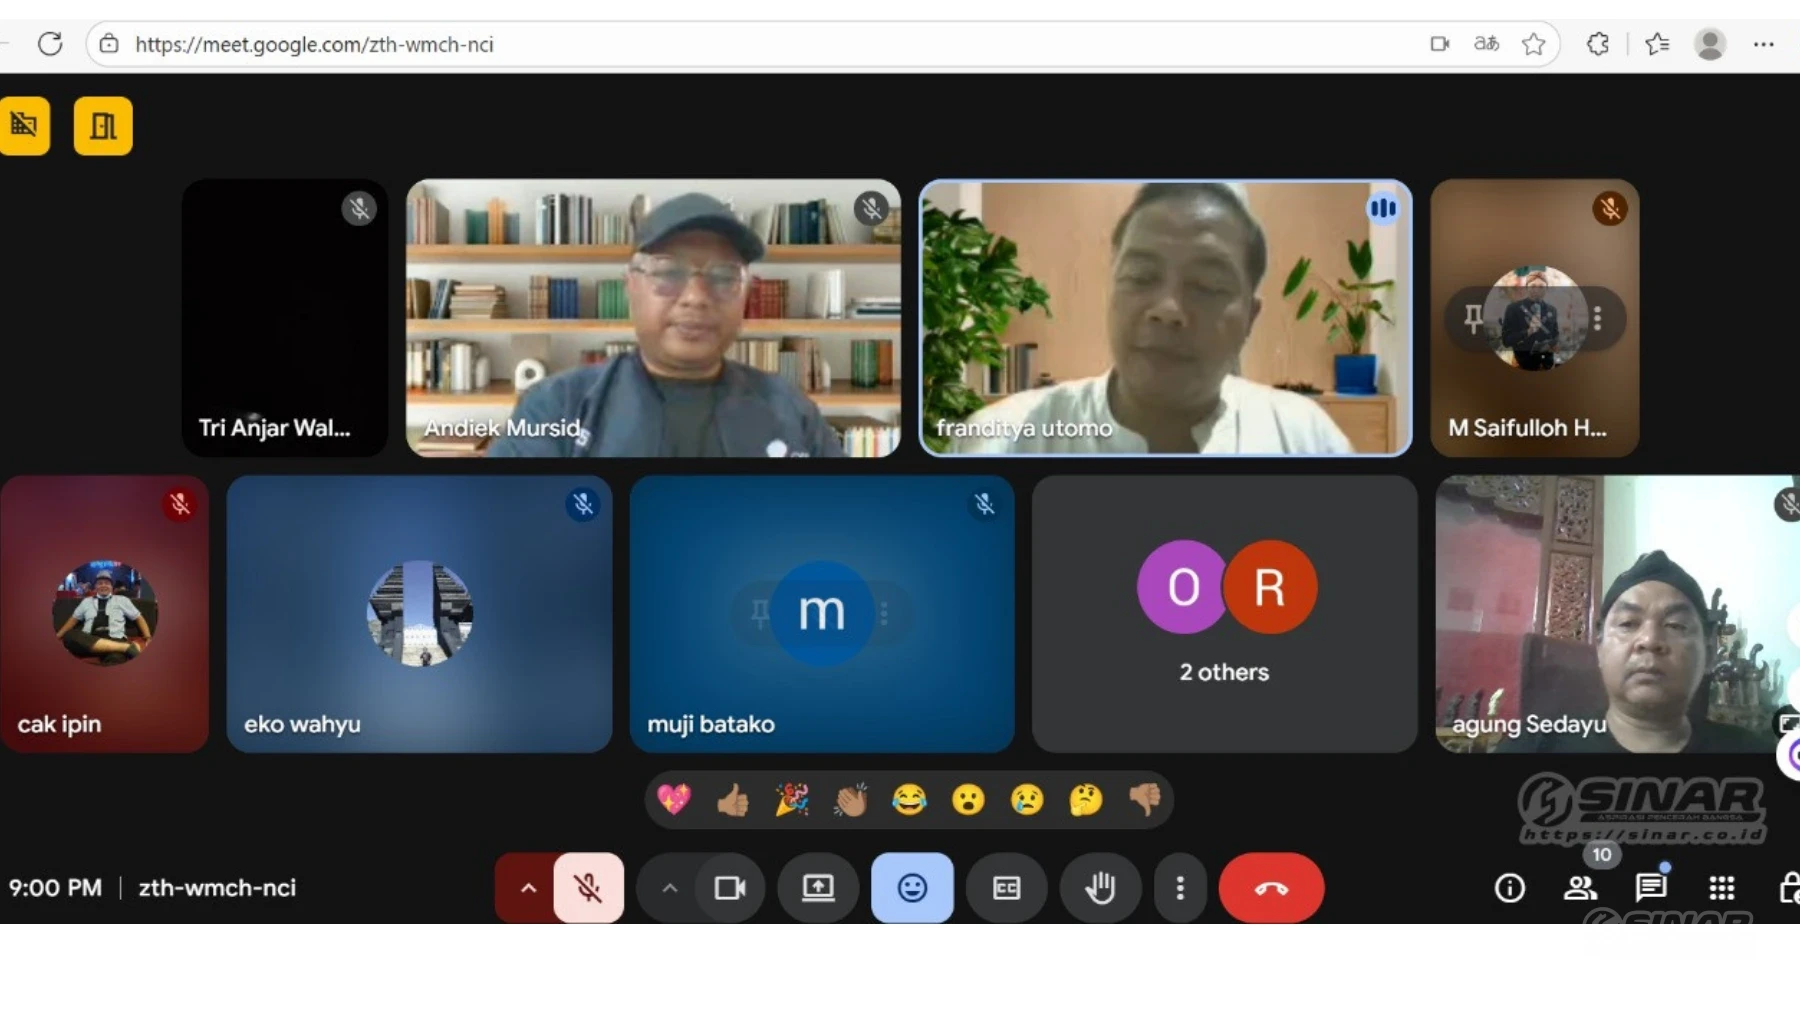Open the in-call chat panel
The height and width of the screenshot is (1013, 1800).
(x=1650, y=888)
